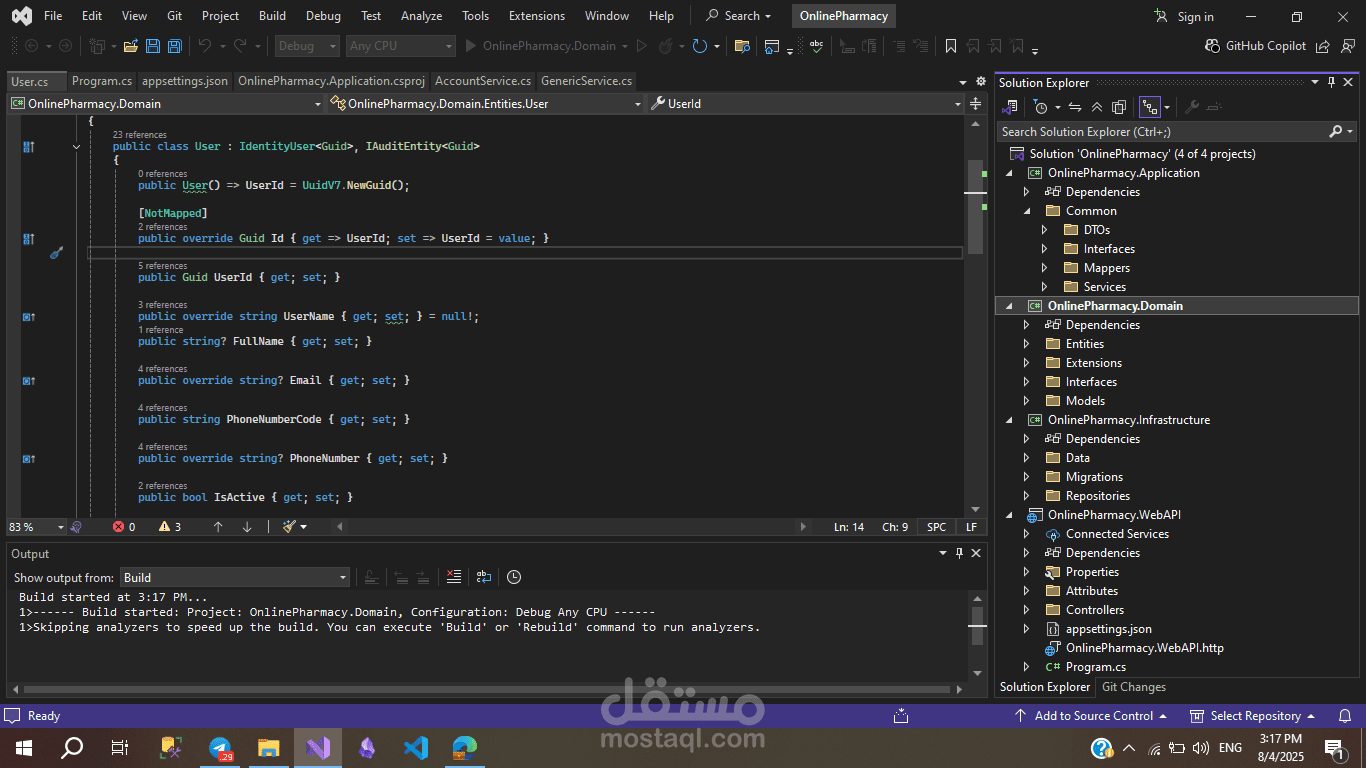Image resolution: width=1366 pixels, height=768 pixels.
Task: Click the Hot Reload flame icon
Action: tap(665, 46)
